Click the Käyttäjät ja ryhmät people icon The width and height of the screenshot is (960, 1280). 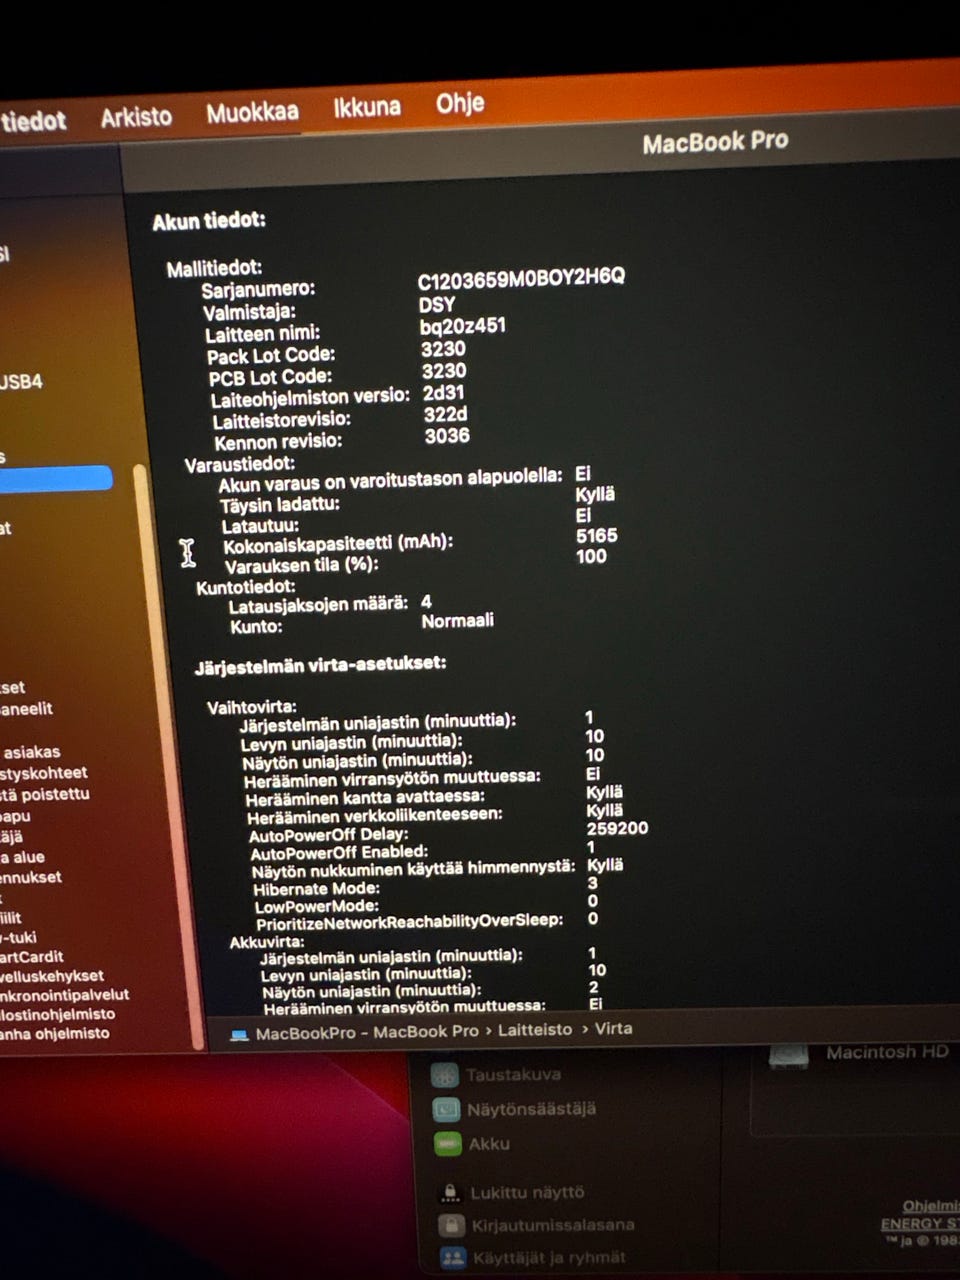coord(454,1257)
